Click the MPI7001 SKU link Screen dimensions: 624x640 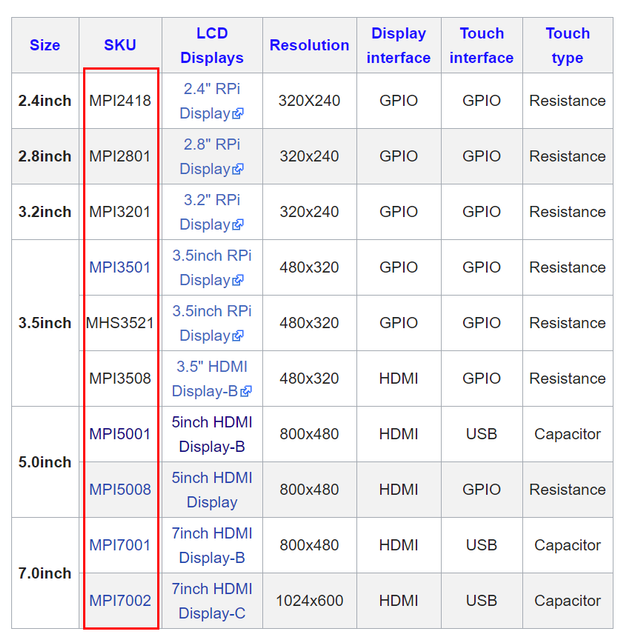click(x=120, y=545)
